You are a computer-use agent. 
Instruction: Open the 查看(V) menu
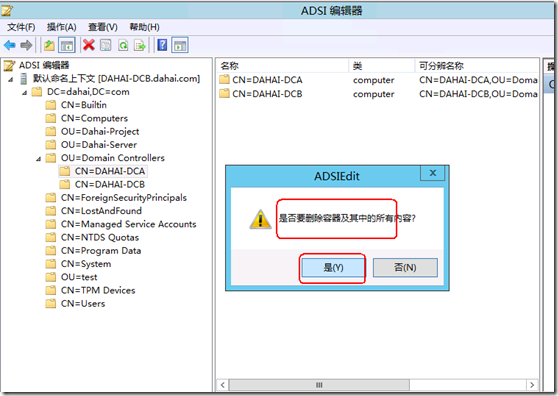[x=103, y=27]
